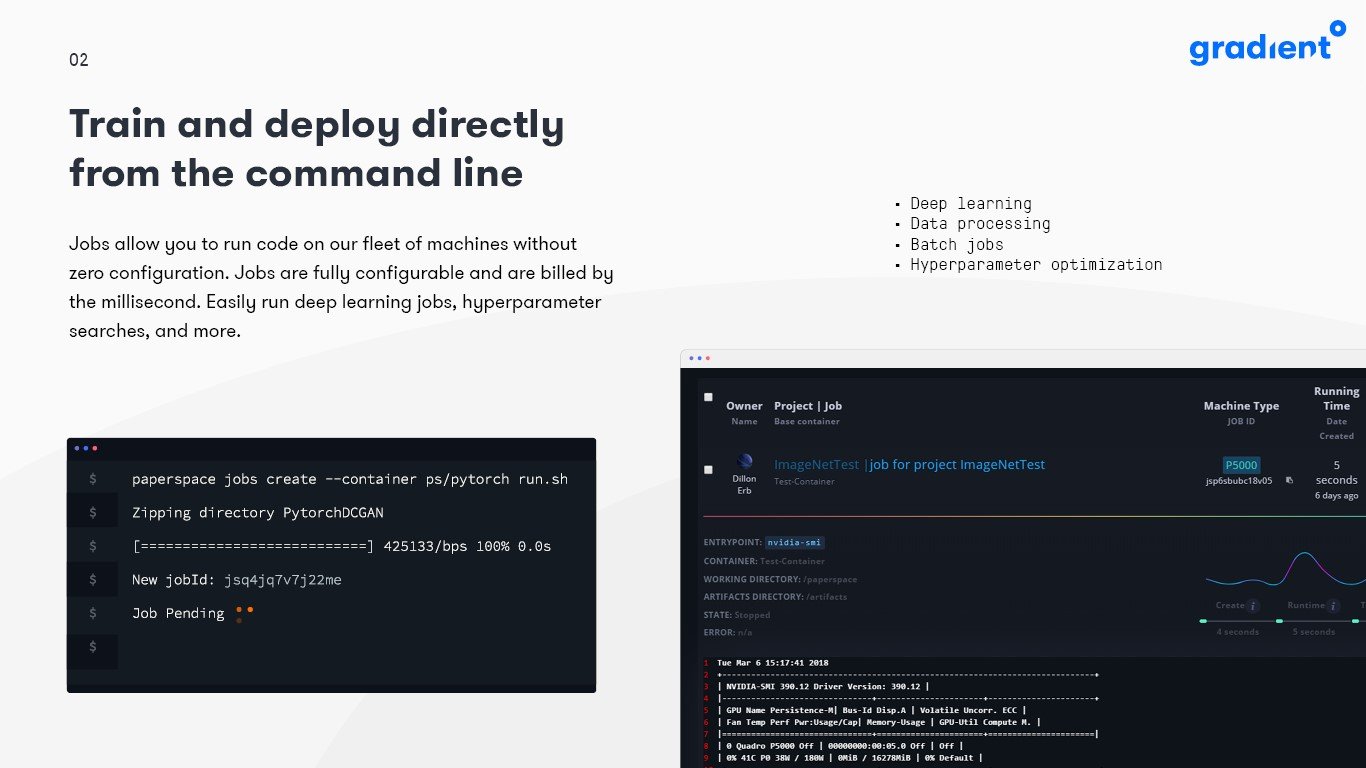Viewport: 1366px width, 768px height.
Task: Click the 'CONTAINER: Test-Container' detail line
Action: pos(764,561)
